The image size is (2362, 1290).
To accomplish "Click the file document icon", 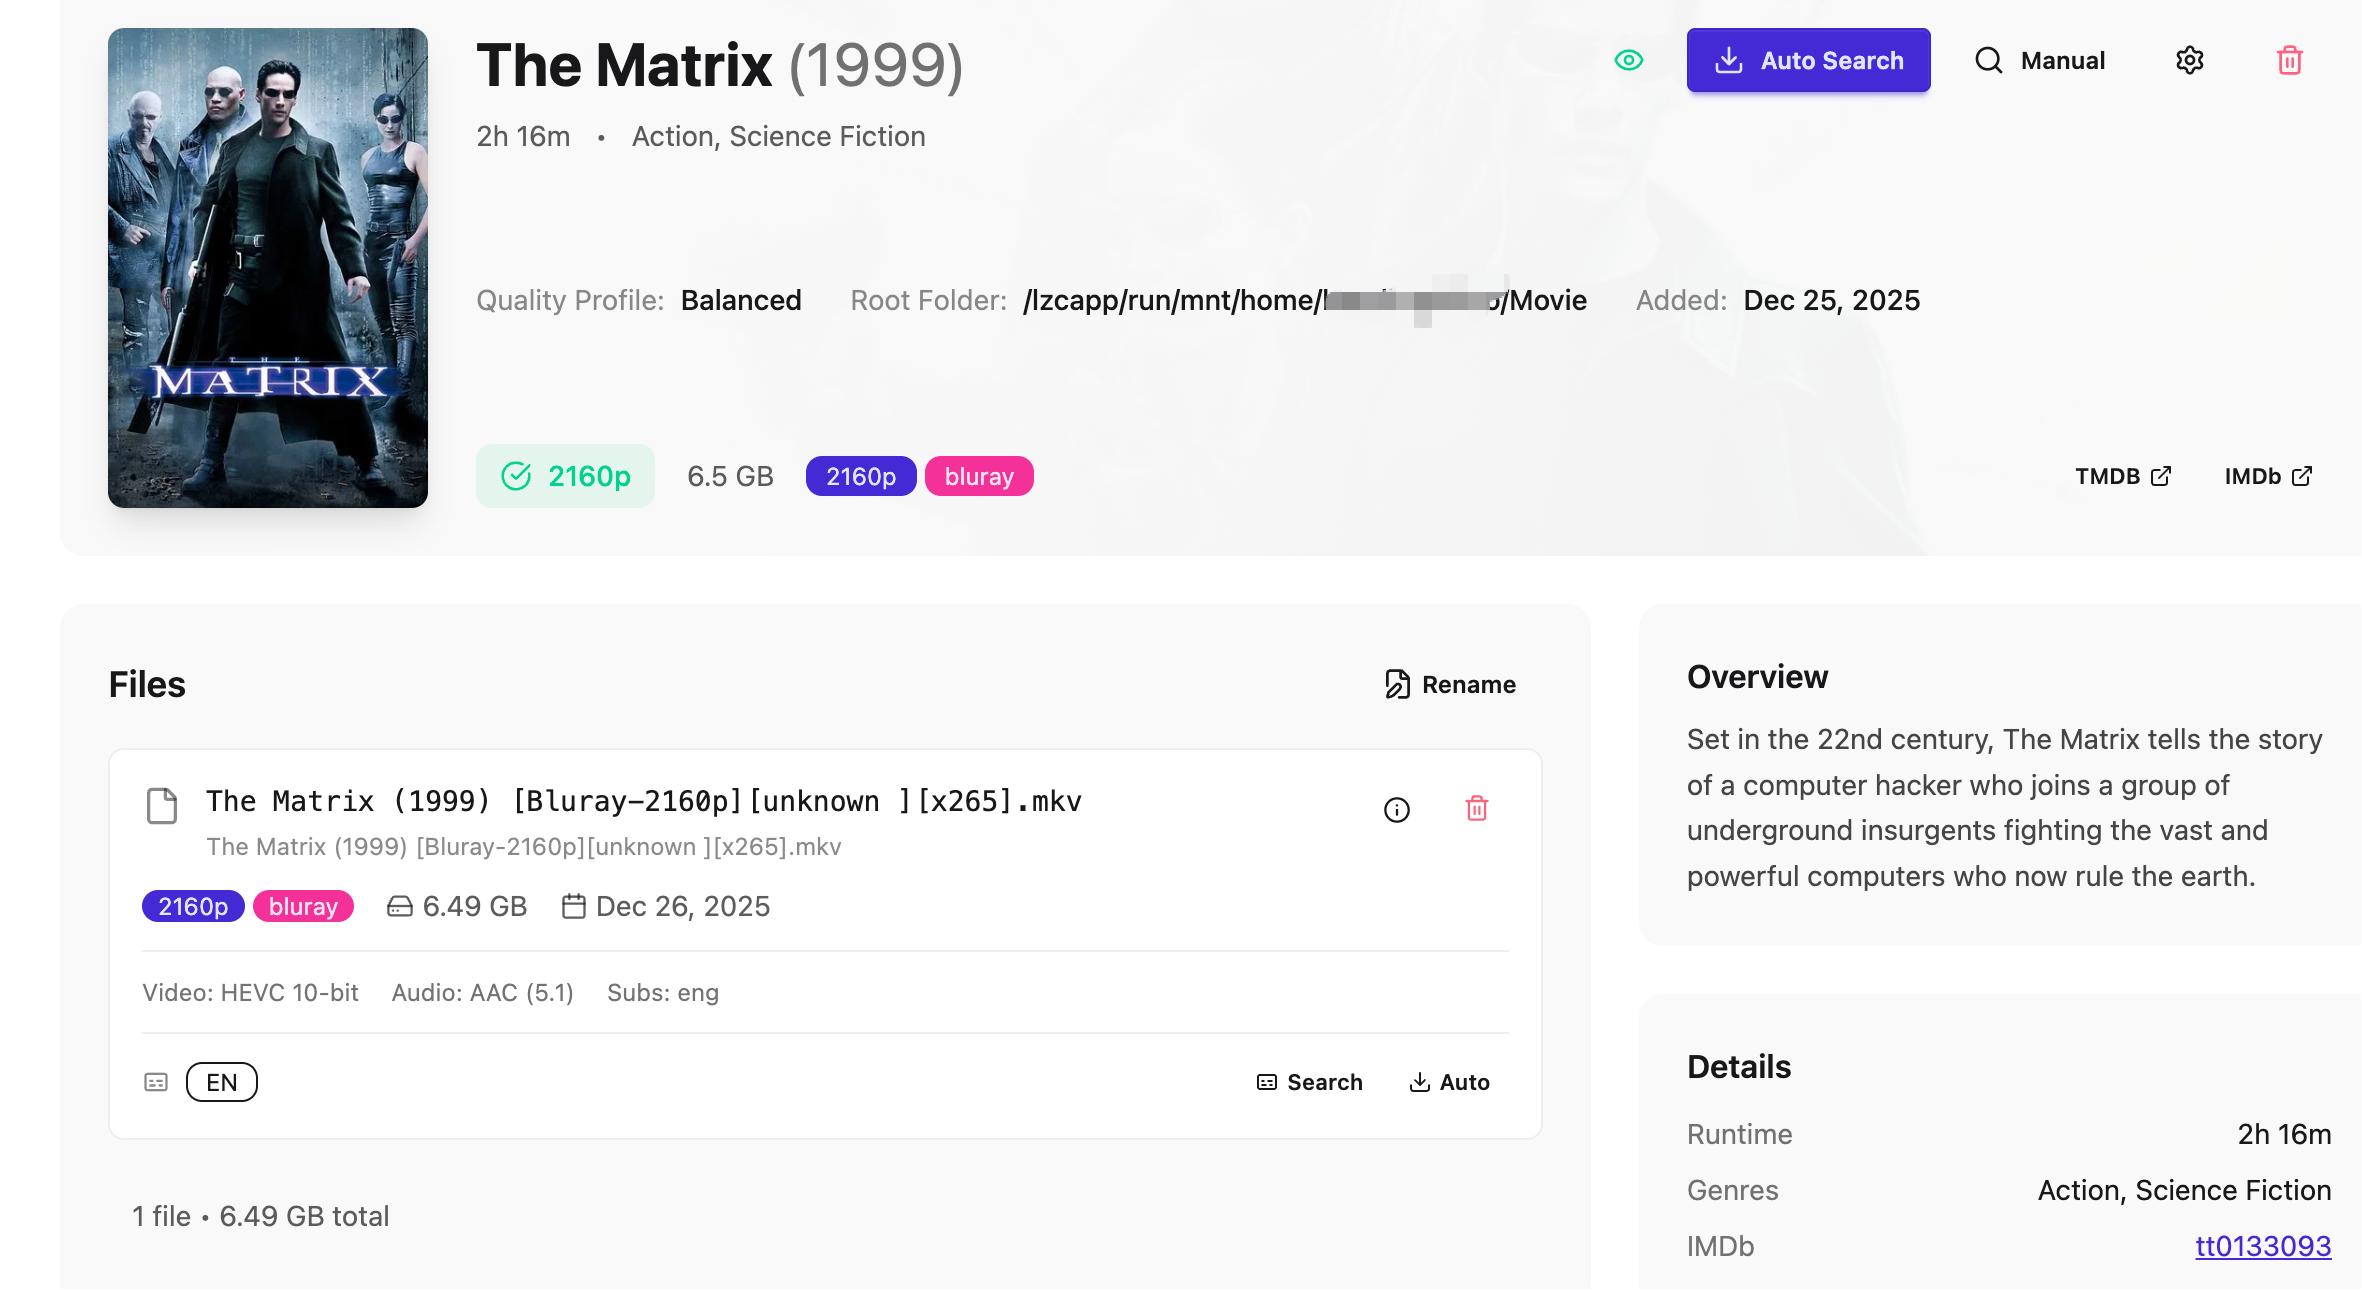I will click(x=161, y=805).
